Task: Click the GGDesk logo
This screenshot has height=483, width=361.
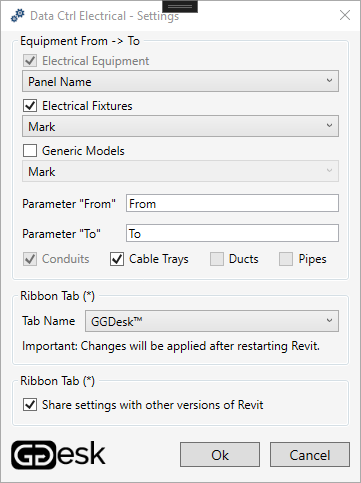Action: click(x=58, y=454)
